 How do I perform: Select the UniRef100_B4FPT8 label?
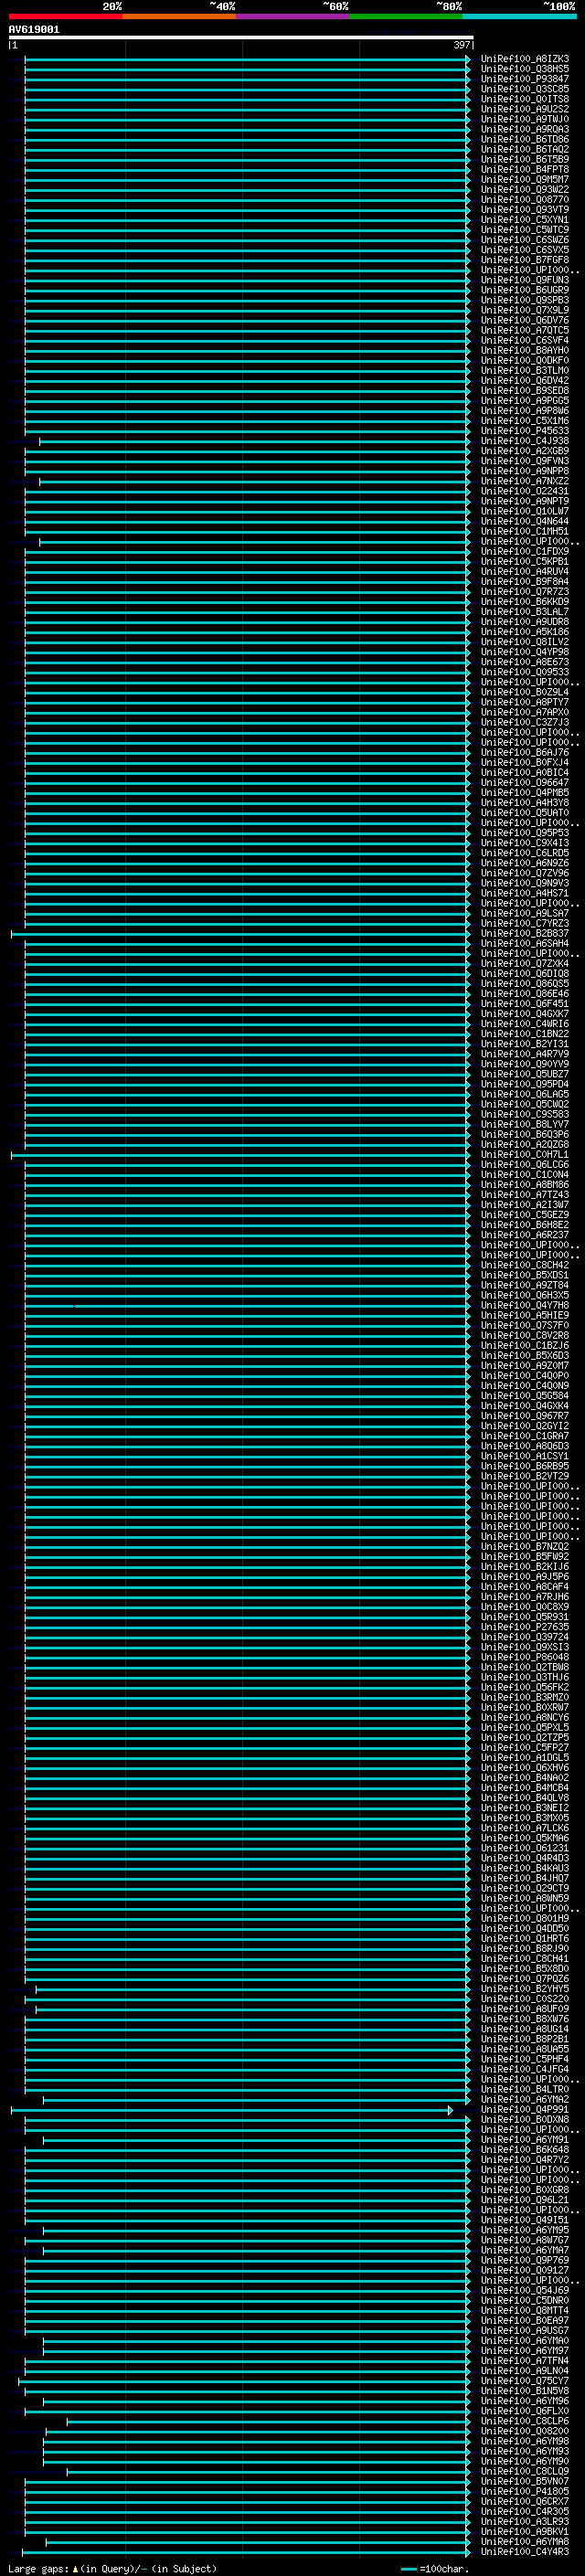coord(525,170)
